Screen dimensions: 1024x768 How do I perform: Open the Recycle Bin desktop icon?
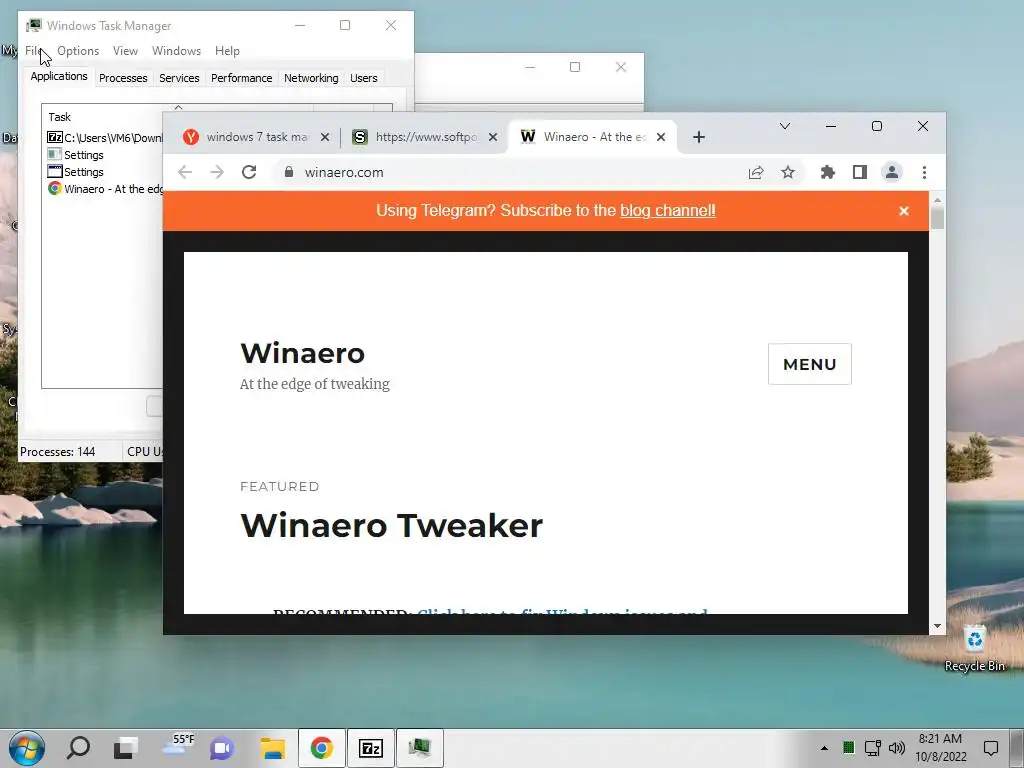coord(974,648)
